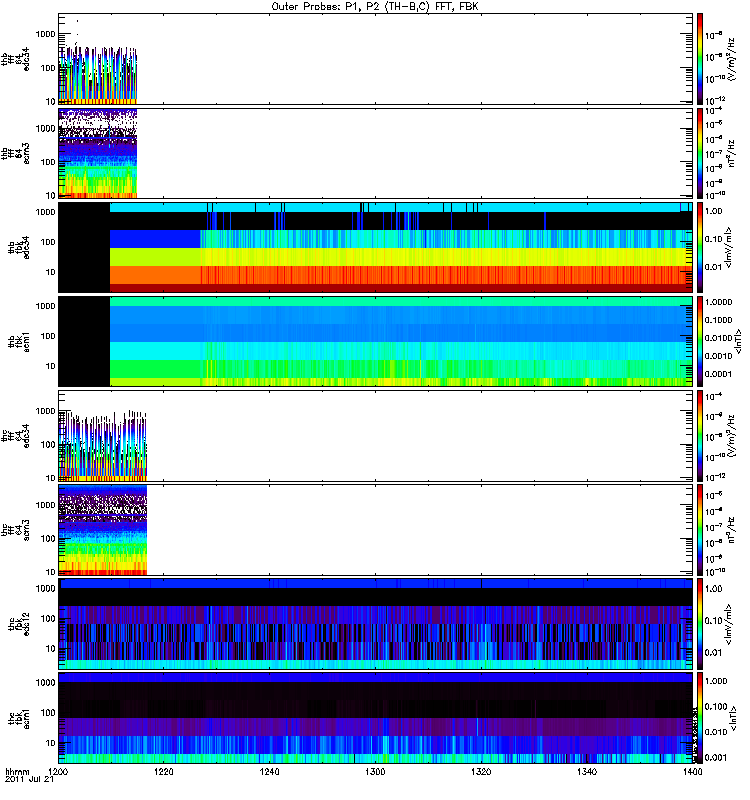The image size is (750, 800).
Task: Click the thc fbk scm1 color bar
Action: point(701,718)
